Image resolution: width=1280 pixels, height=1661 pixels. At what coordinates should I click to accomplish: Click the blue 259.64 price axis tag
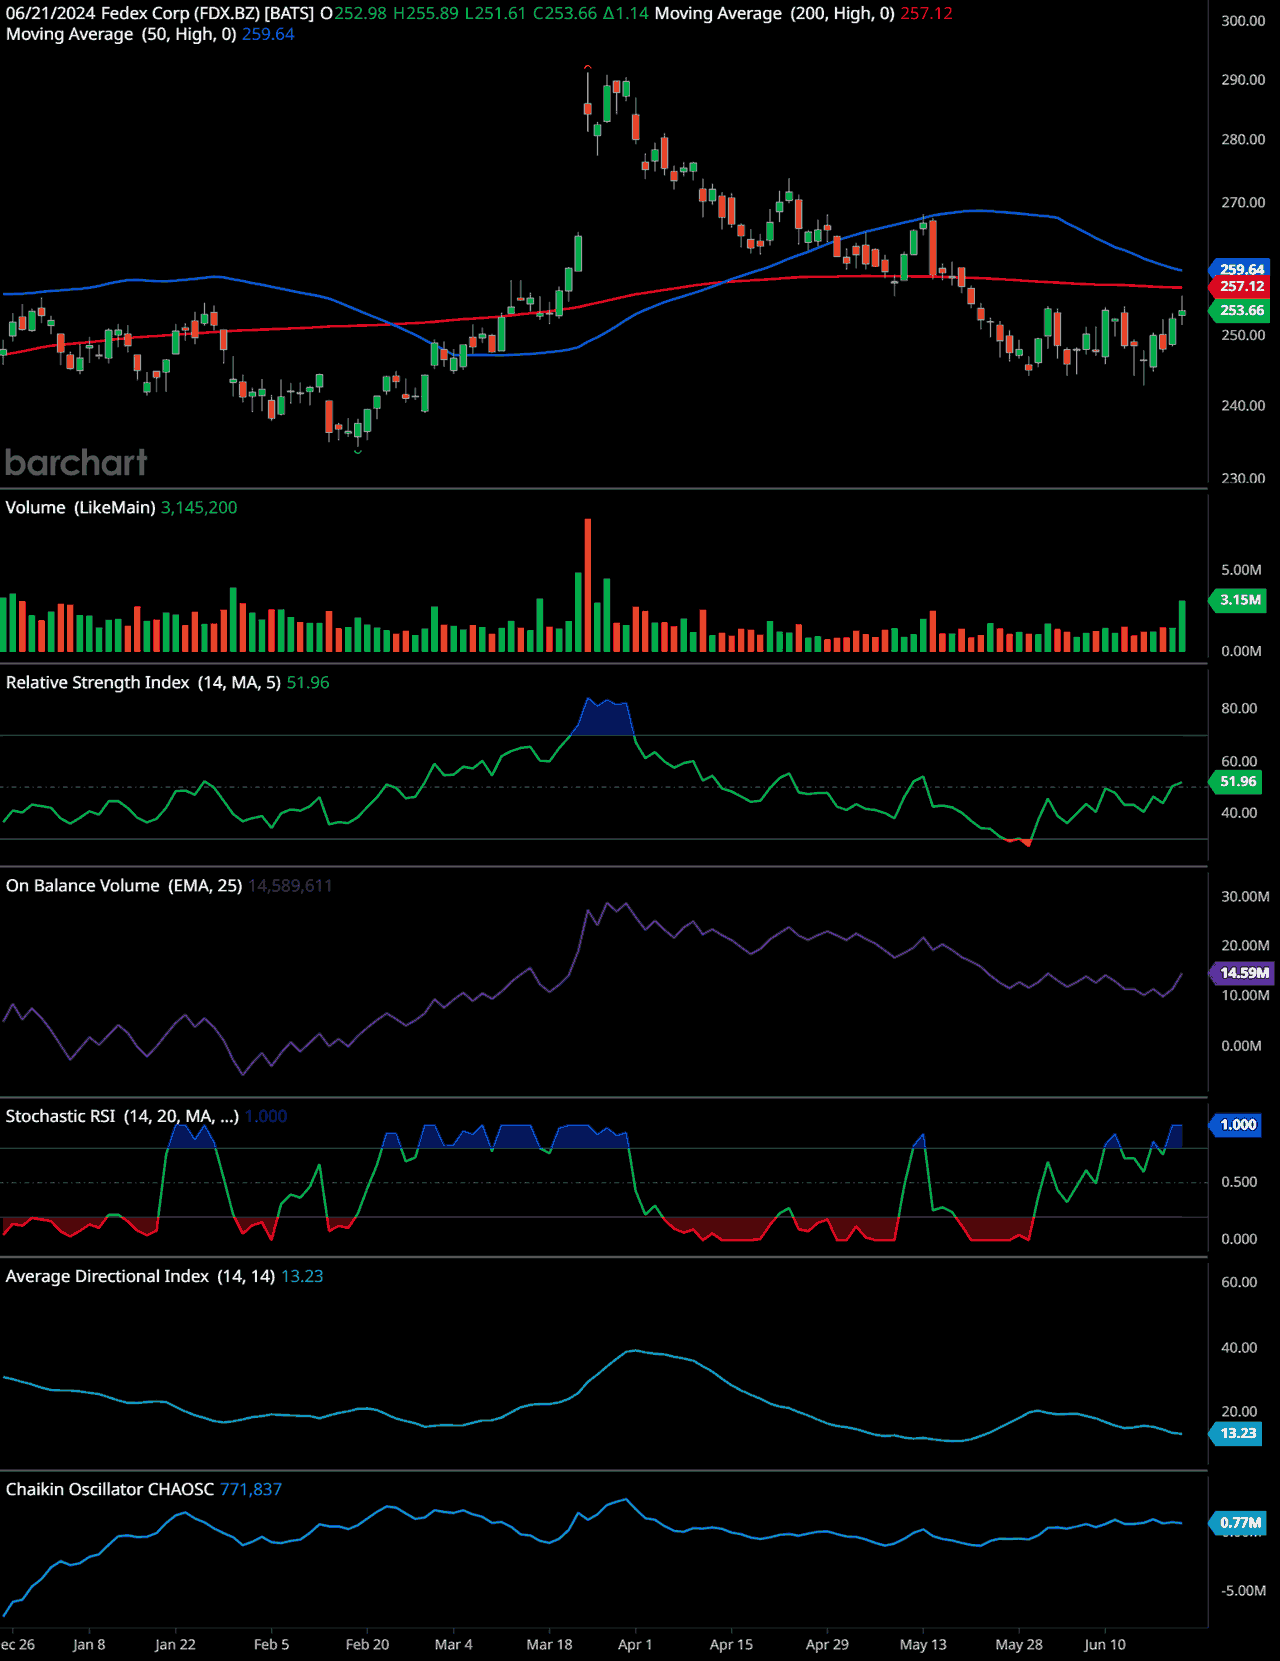pos(1241,269)
